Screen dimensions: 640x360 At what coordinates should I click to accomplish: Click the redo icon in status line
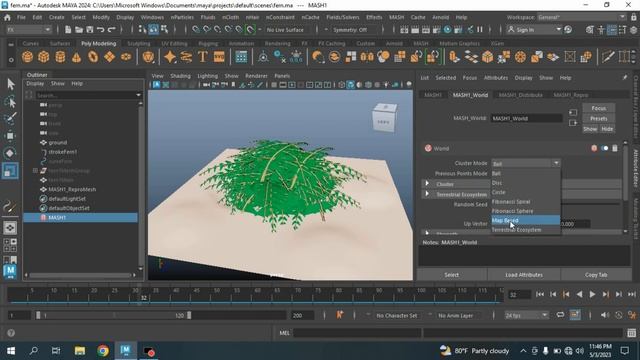coord(111,29)
